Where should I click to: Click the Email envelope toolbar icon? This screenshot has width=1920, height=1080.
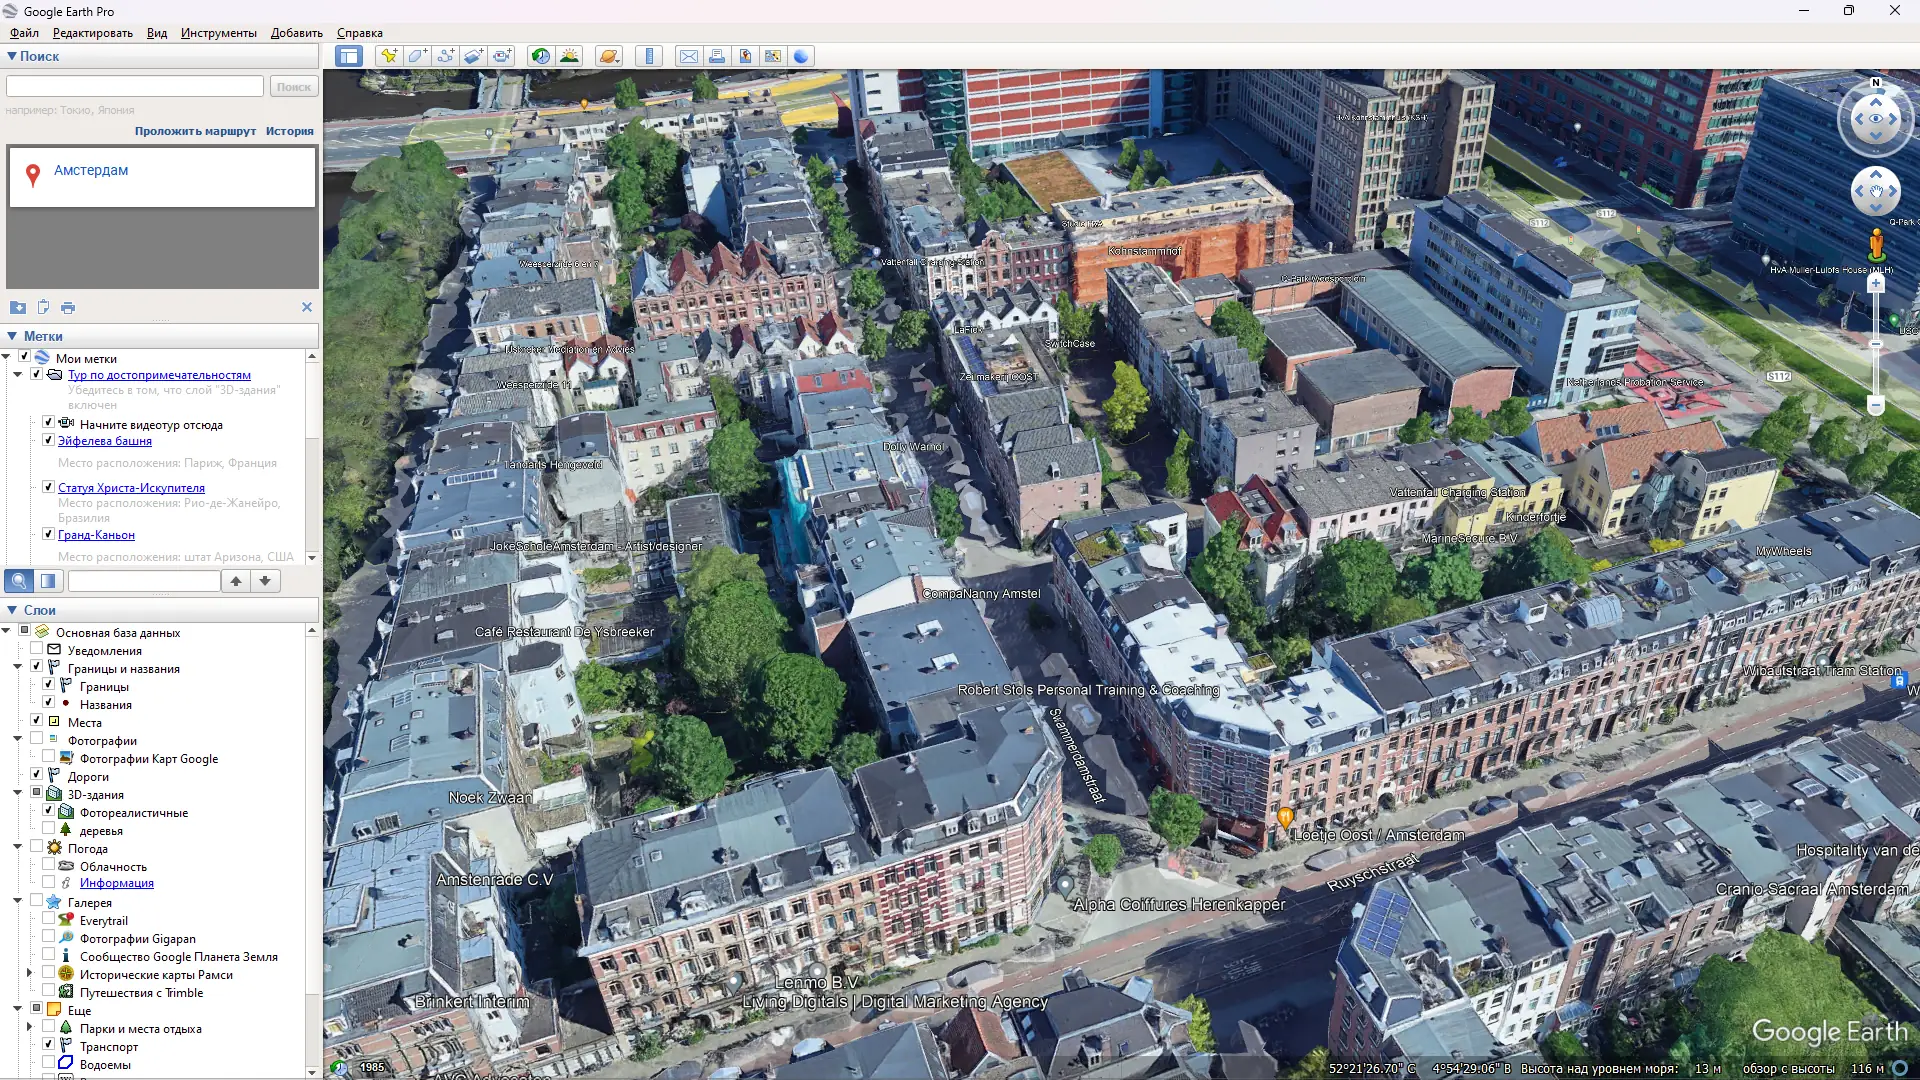(x=689, y=56)
